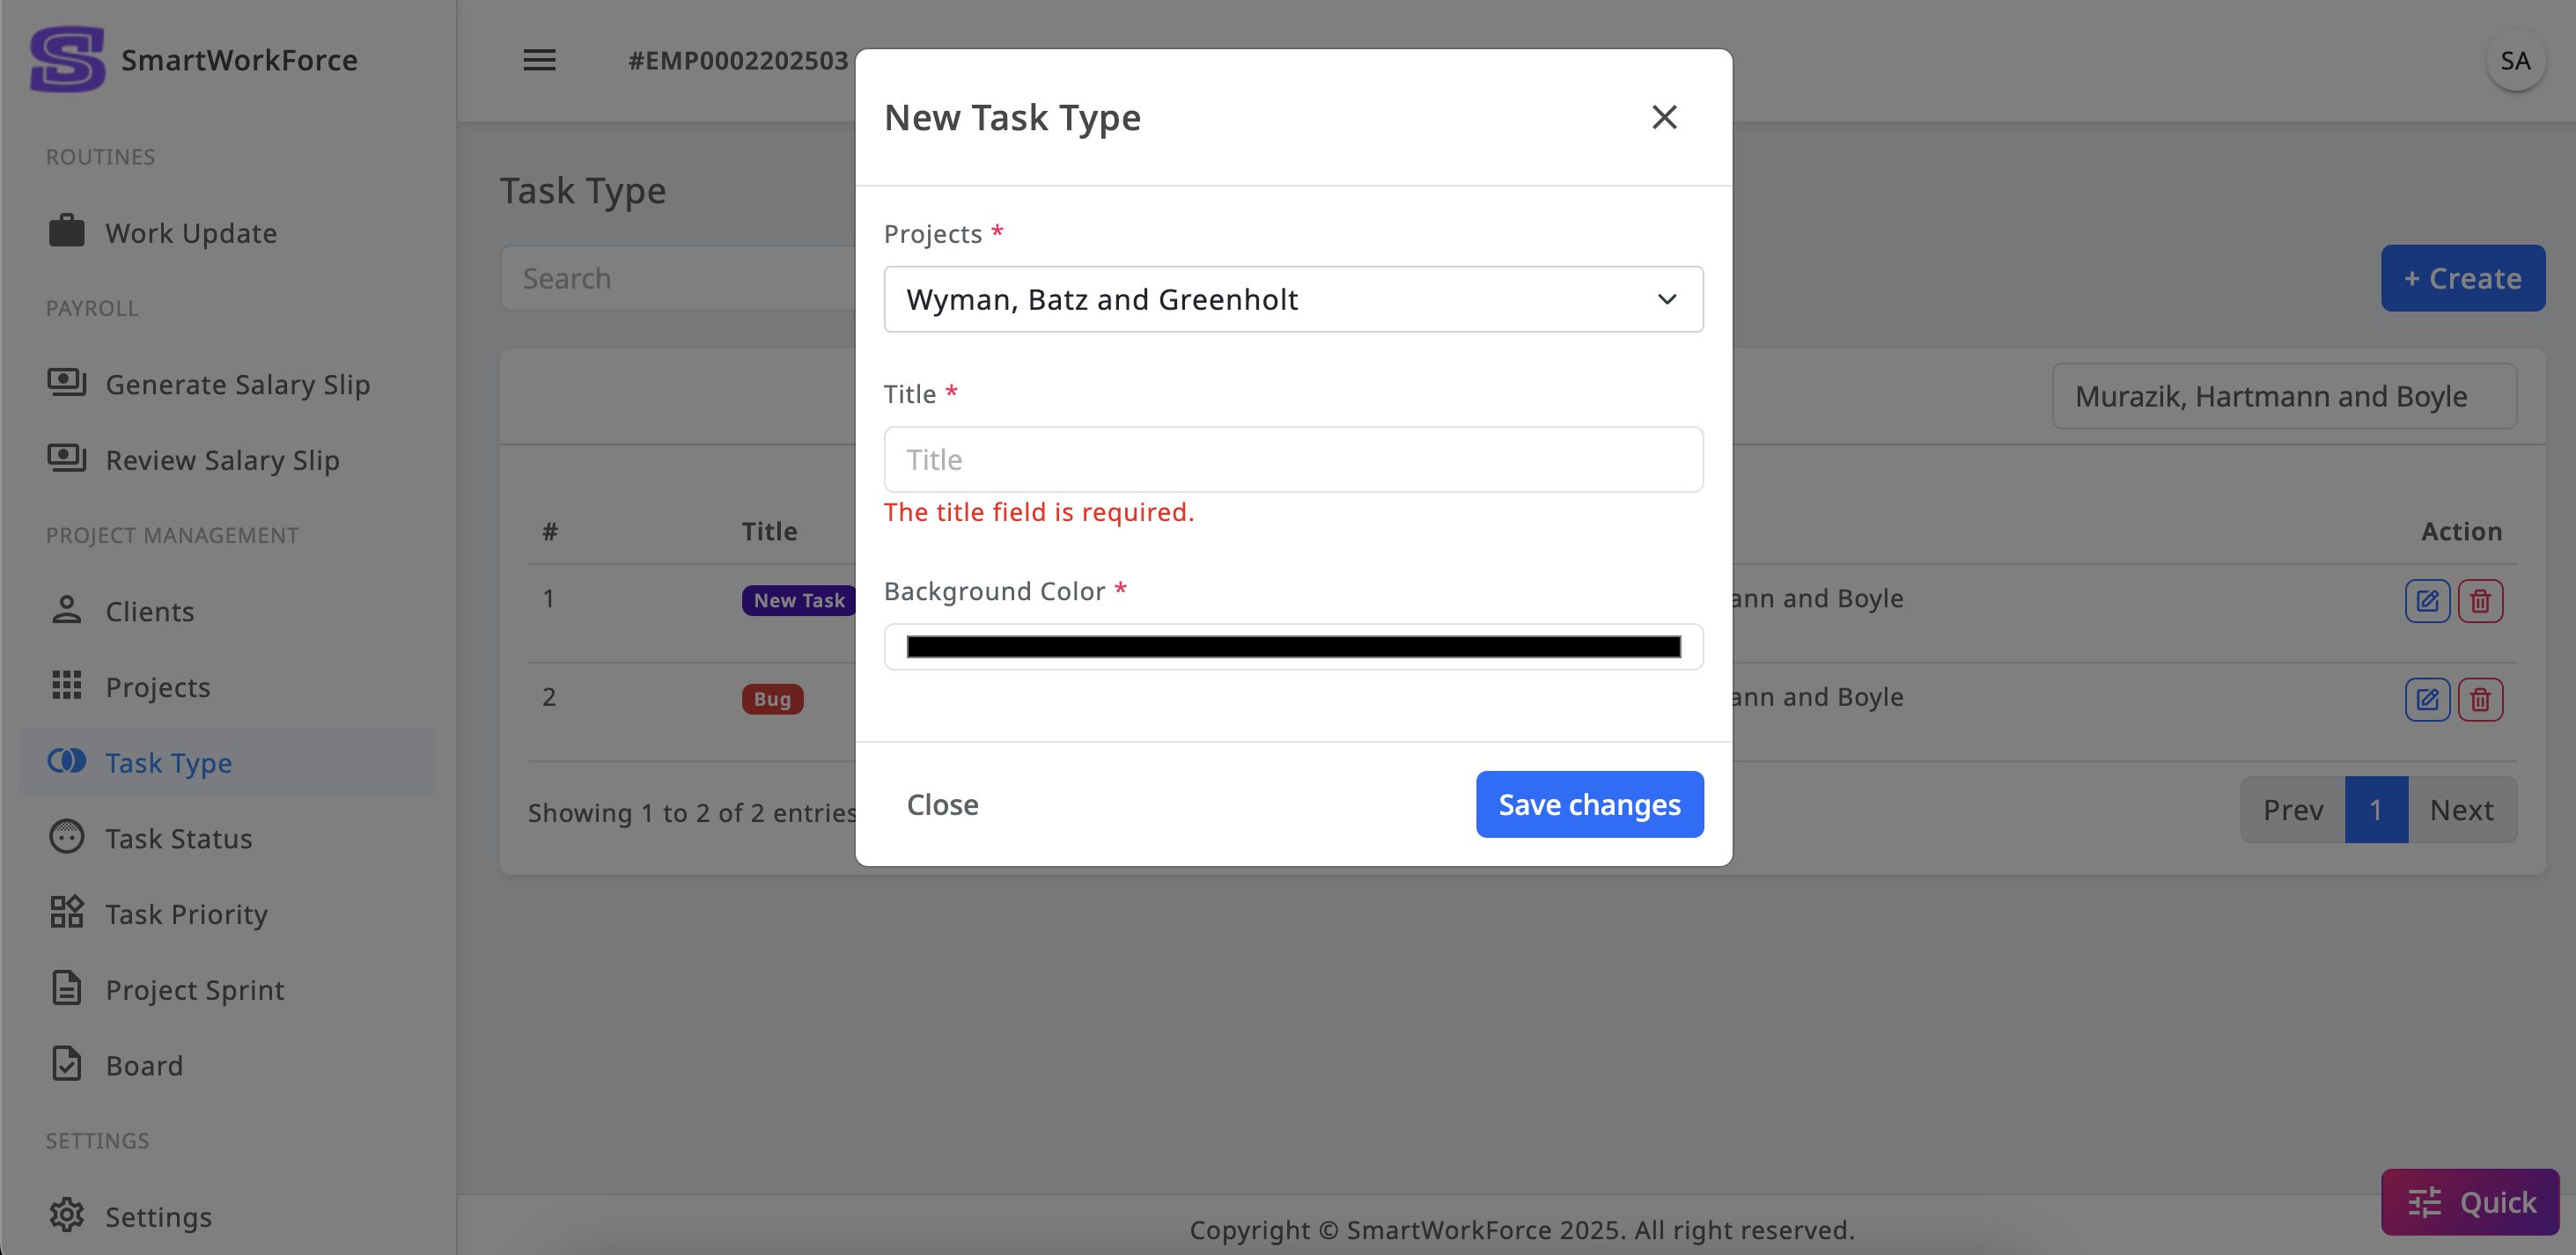This screenshot has height=1255, width=2576.
Task: Delete the Bug task type with the trash icon
Action: [x=2480, y=699]
